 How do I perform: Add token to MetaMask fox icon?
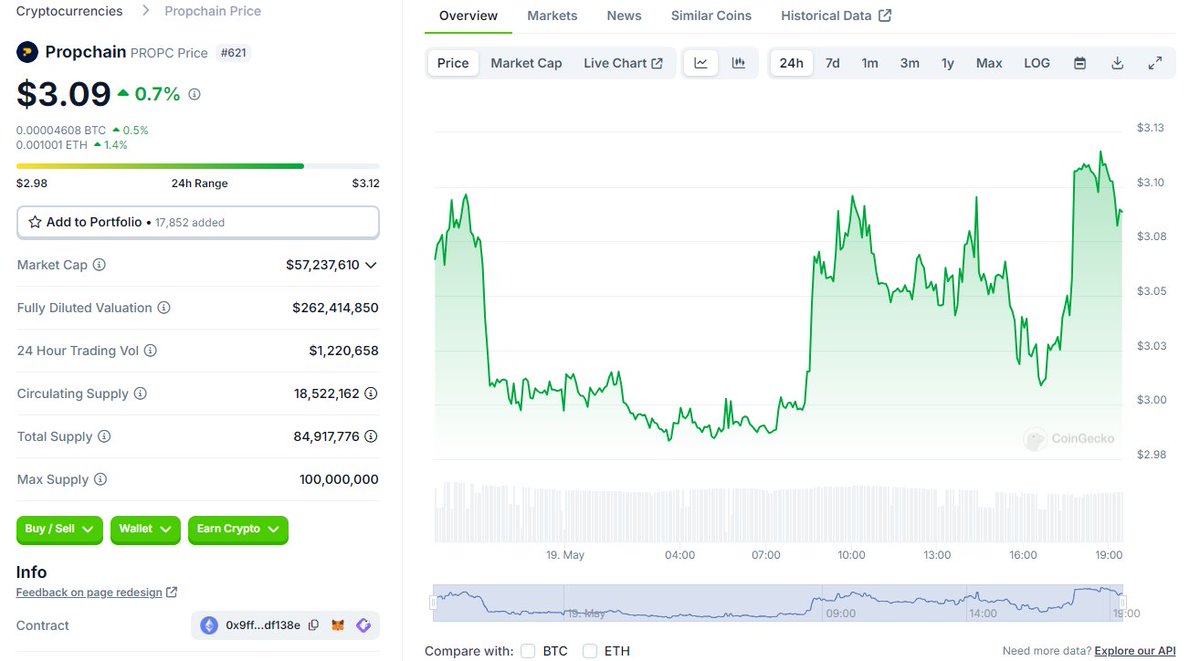tap(339, 625)
